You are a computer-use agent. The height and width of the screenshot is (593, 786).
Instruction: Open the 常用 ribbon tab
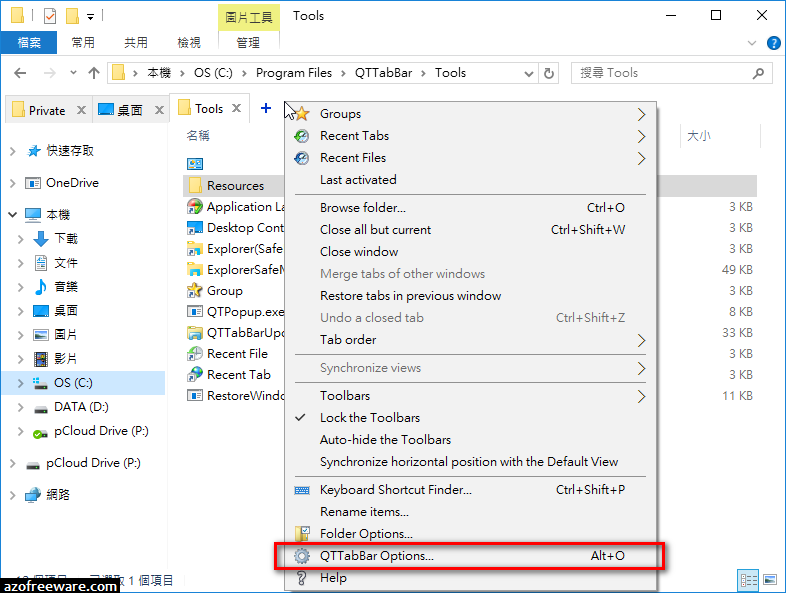click(x=83, y=43)
